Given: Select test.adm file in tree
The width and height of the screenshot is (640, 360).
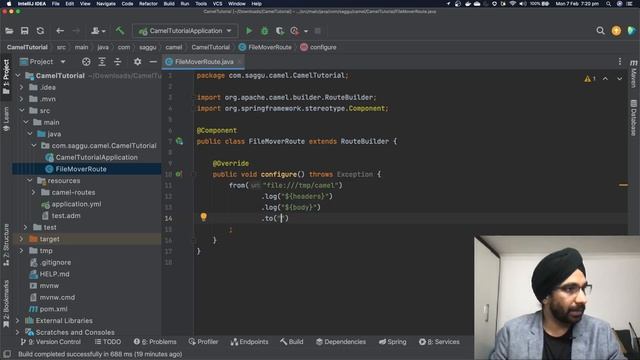Looking at the screenshot, I should click(66, 216).
